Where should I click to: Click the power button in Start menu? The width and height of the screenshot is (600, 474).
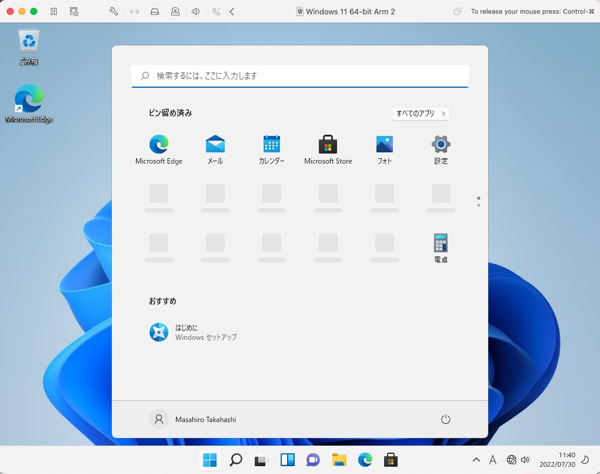(x=445, y=419)
